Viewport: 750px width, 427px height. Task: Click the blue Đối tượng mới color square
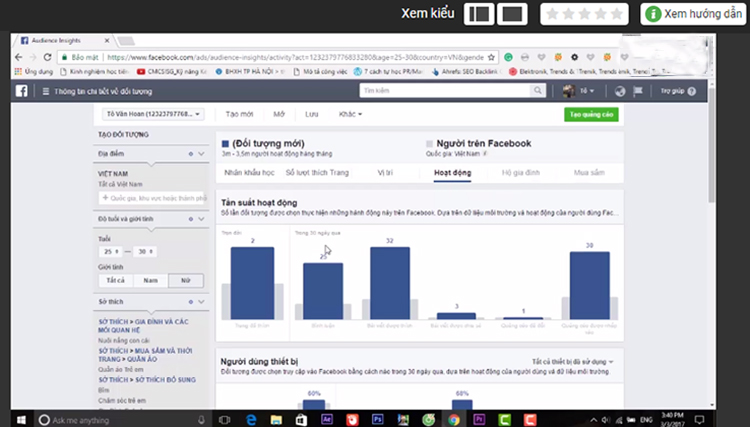pos(225,143)
